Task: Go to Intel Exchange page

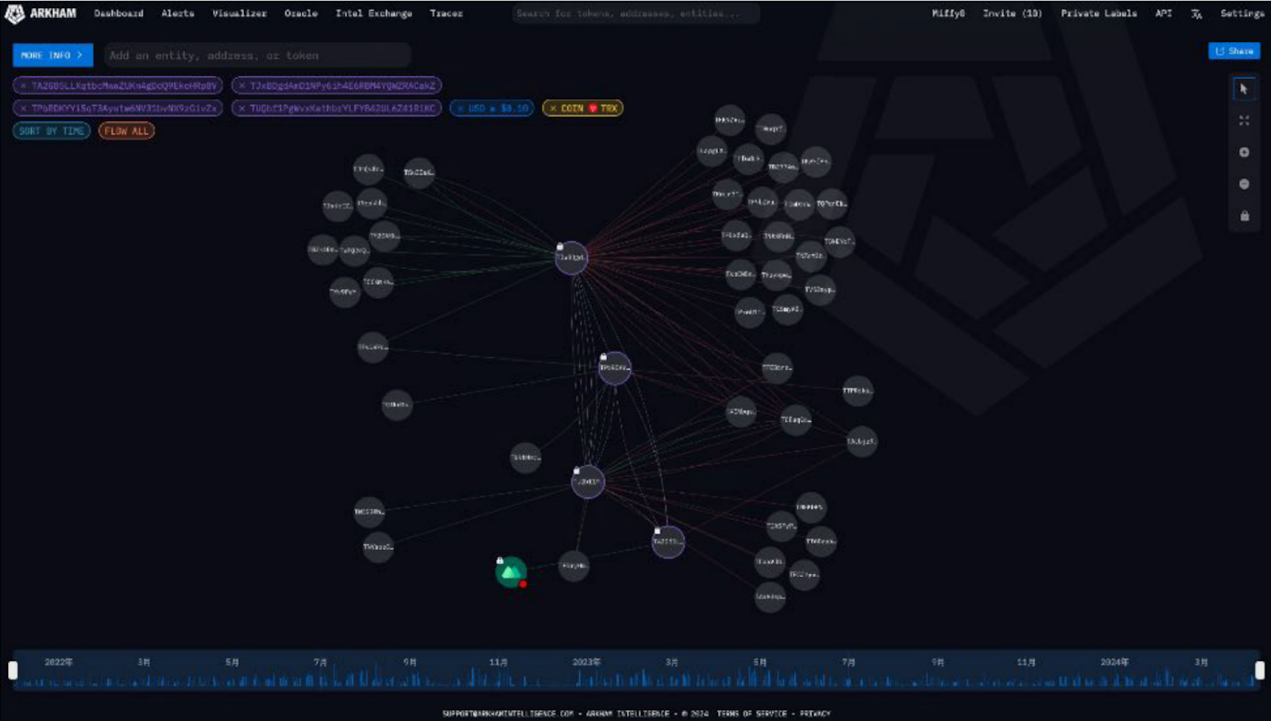Action: [373, 14]
